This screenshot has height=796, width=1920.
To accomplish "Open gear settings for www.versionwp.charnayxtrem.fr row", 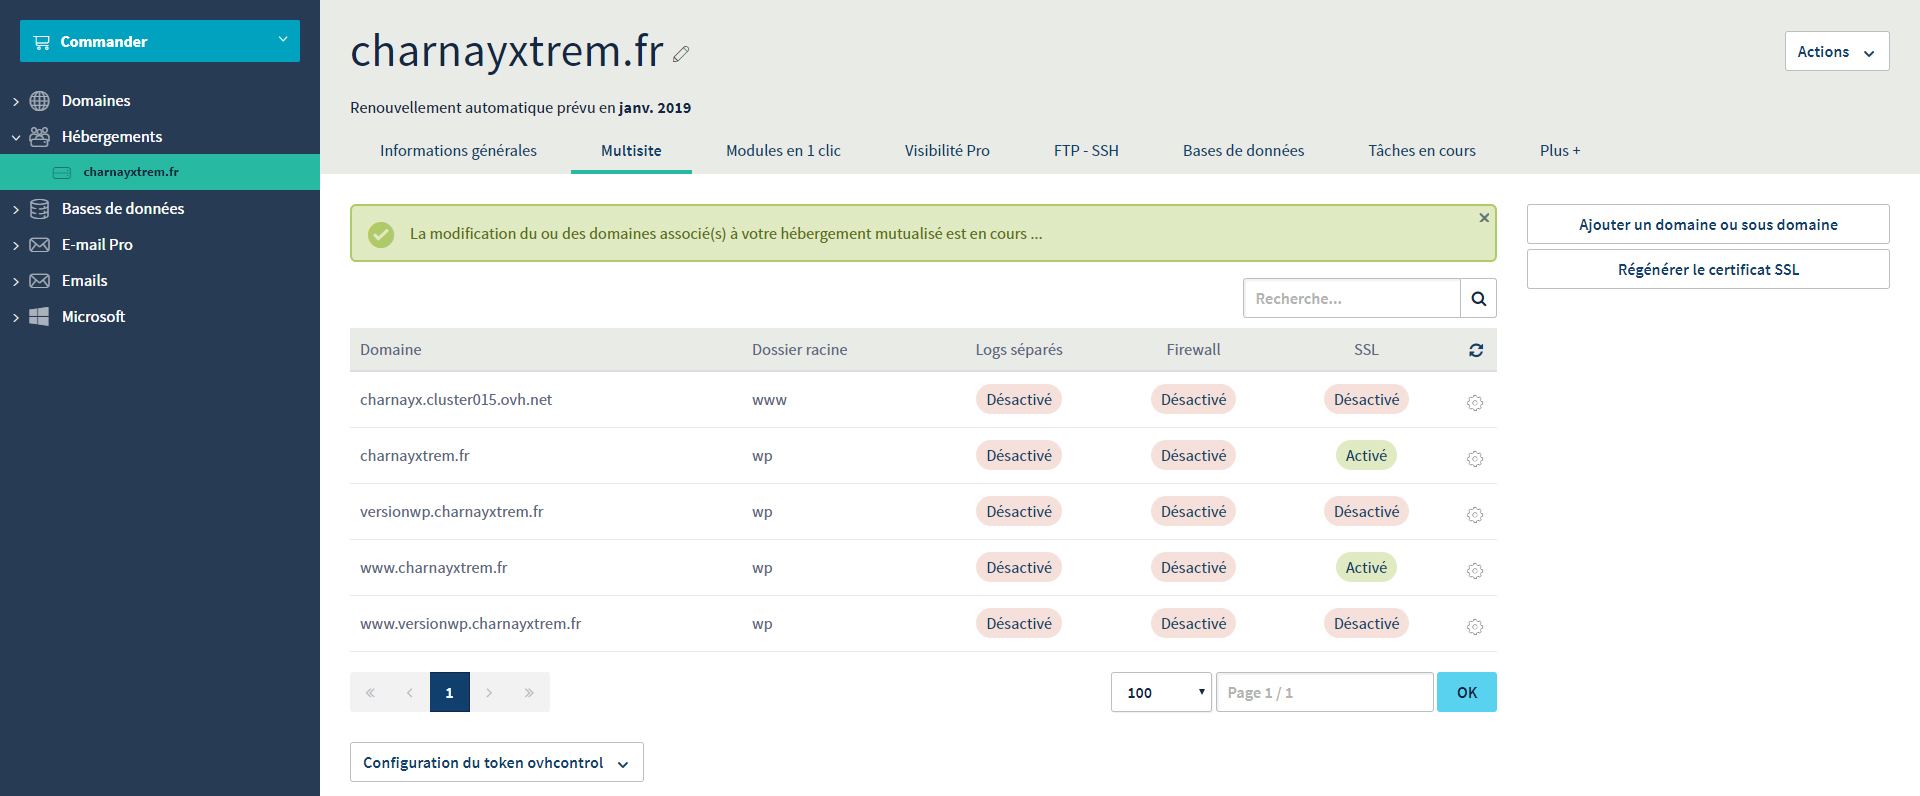I will coord(1474,626).
